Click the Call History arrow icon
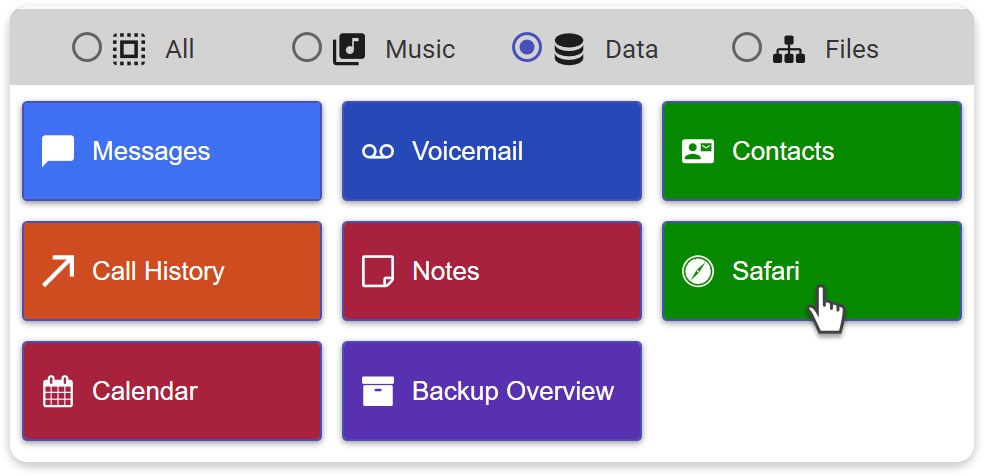The width and height of the screenshot is (984, 476). 58,271
